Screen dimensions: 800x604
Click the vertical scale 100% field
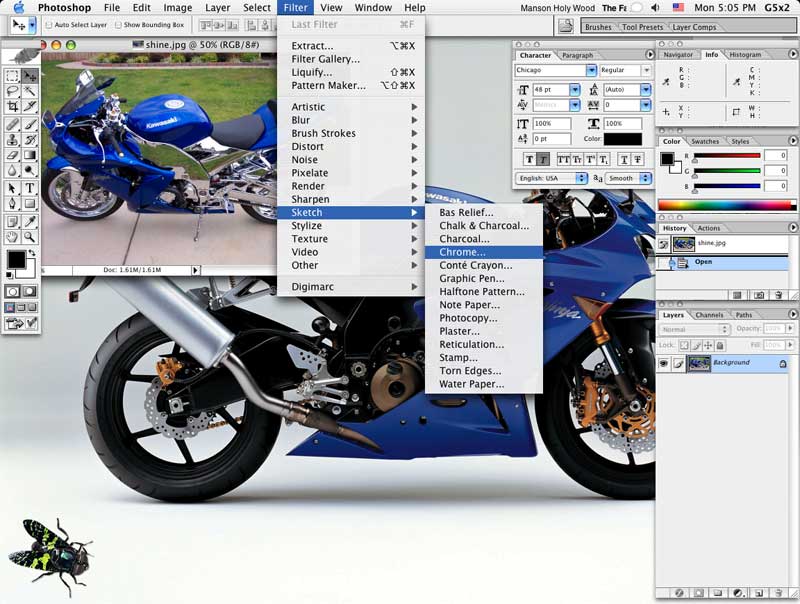(552, 123)
